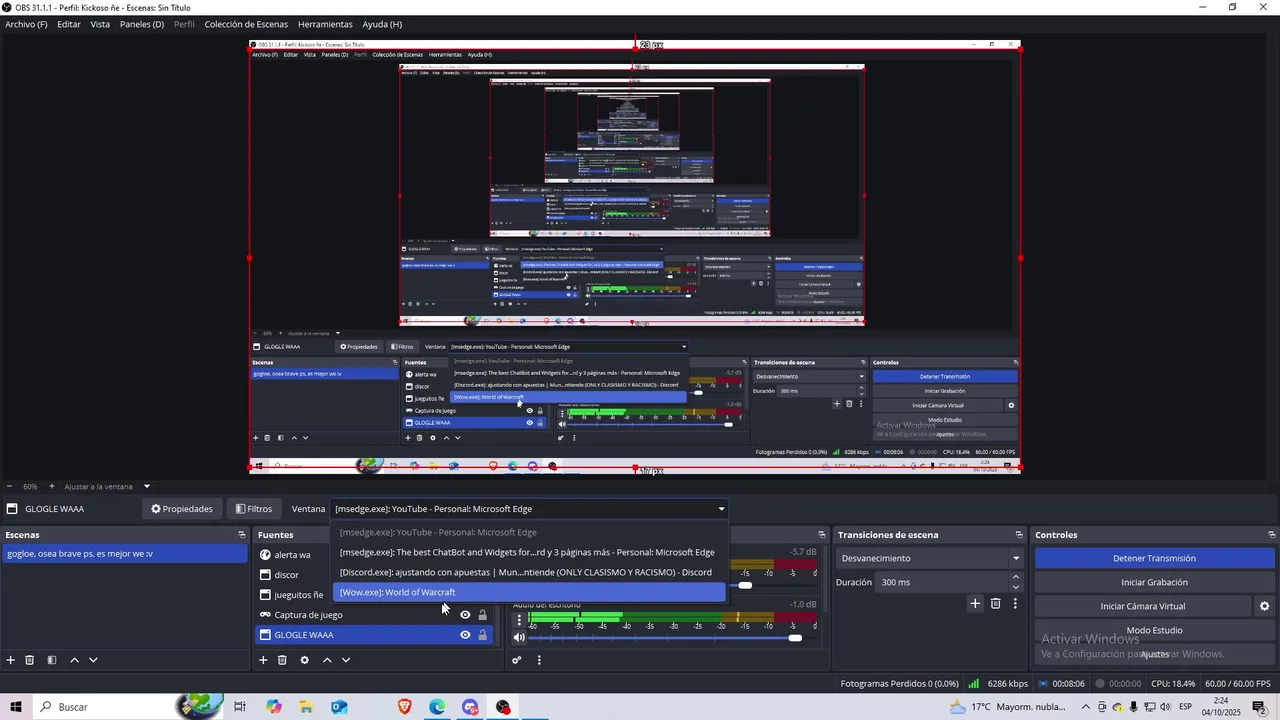Open preview scaling Ajustar a la ventana dropdown
Viewport: 1280px width, 720px height.
coord(106,487)
